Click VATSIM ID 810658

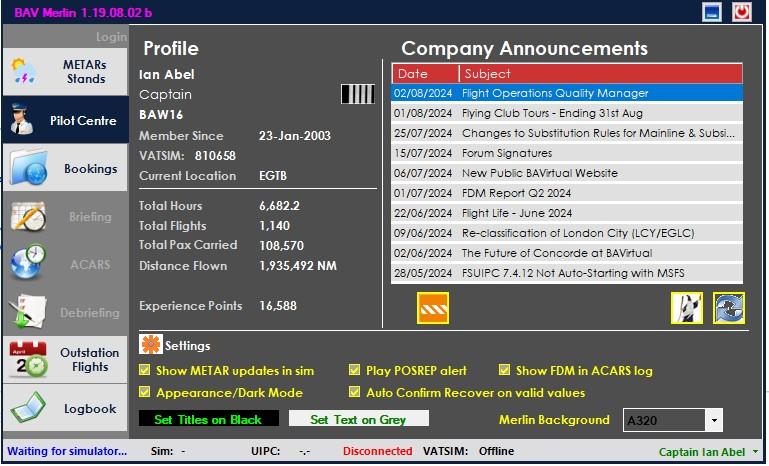[215, 155]
